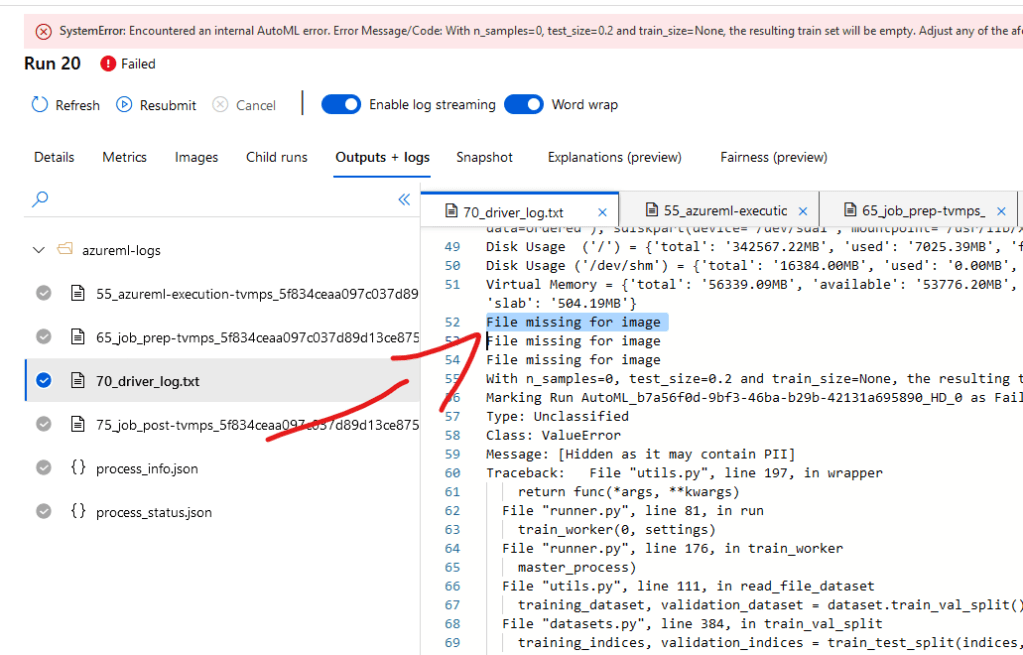This screenshot has height=655, width=1023.
Task: Open the Child runs tab
Action: (x=276, y=157)
